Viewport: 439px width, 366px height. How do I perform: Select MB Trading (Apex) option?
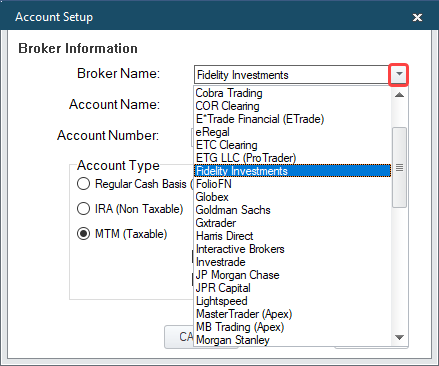pos(292,327)
